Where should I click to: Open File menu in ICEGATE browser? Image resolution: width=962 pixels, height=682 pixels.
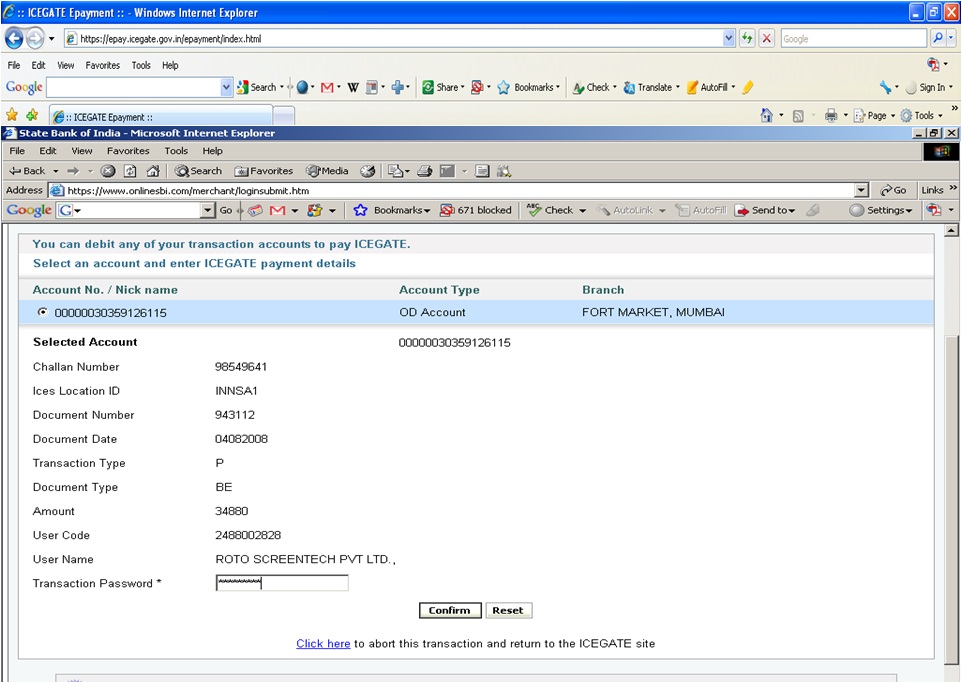[13, 65]
